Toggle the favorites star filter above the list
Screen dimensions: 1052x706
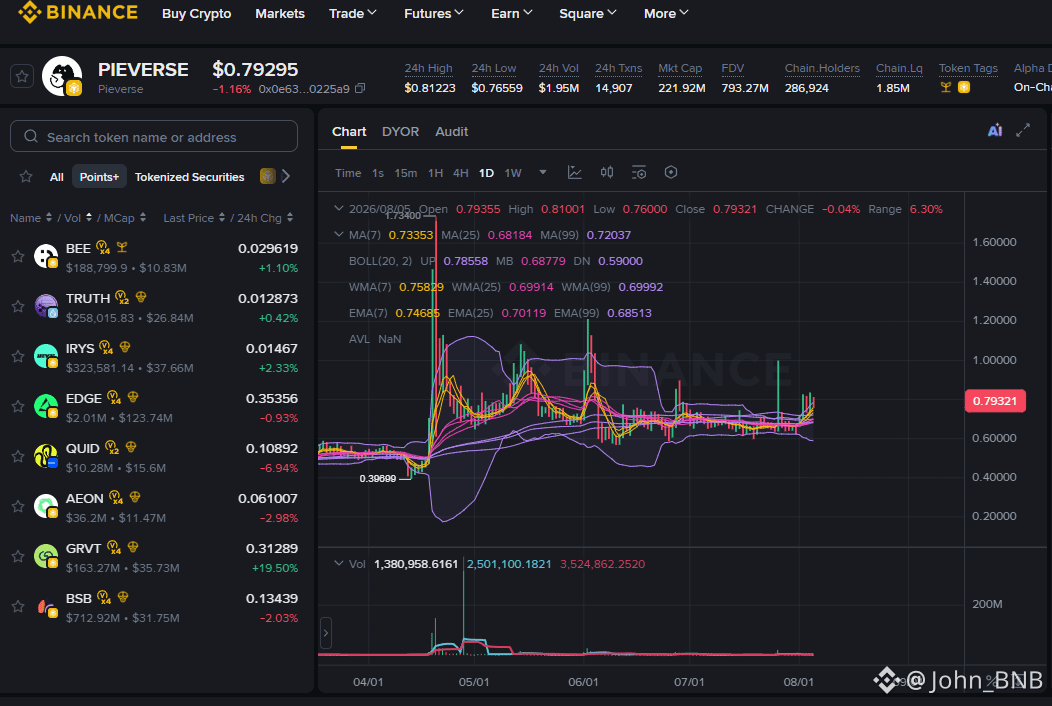click(26, 176)
